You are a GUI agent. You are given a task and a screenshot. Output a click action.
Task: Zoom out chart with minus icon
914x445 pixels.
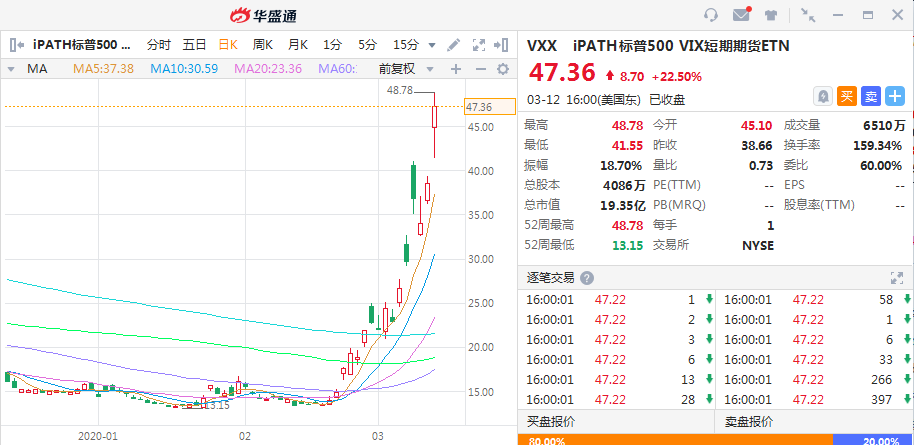click(480, 69)
